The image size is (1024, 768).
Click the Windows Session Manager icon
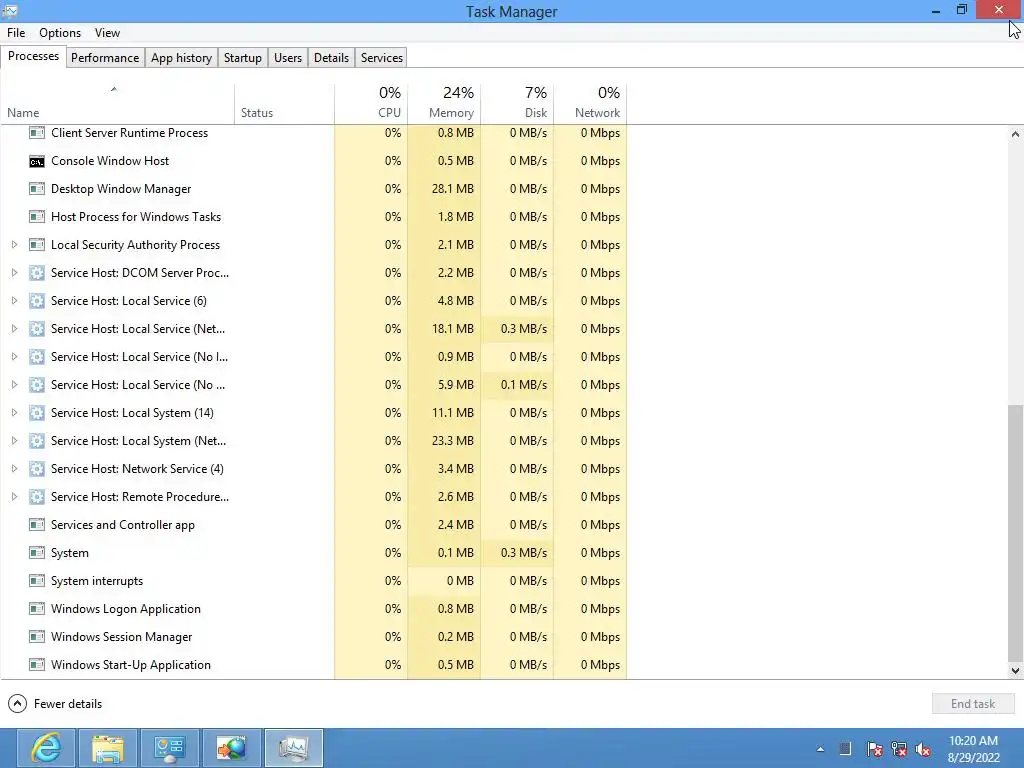click(x=37, y=637)
